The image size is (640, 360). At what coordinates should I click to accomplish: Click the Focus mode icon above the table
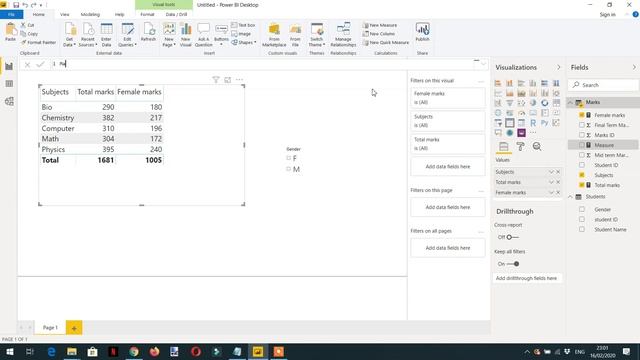pos(227,80)
